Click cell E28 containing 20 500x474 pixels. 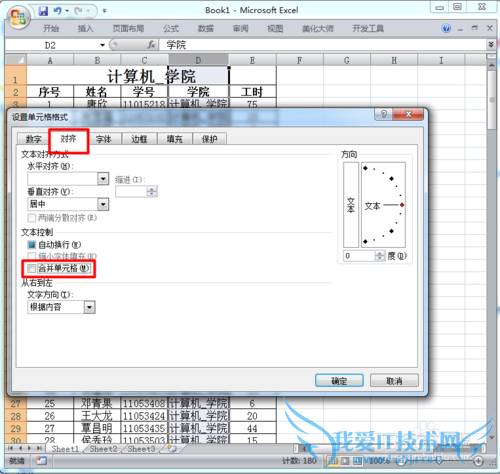point(252,416)
